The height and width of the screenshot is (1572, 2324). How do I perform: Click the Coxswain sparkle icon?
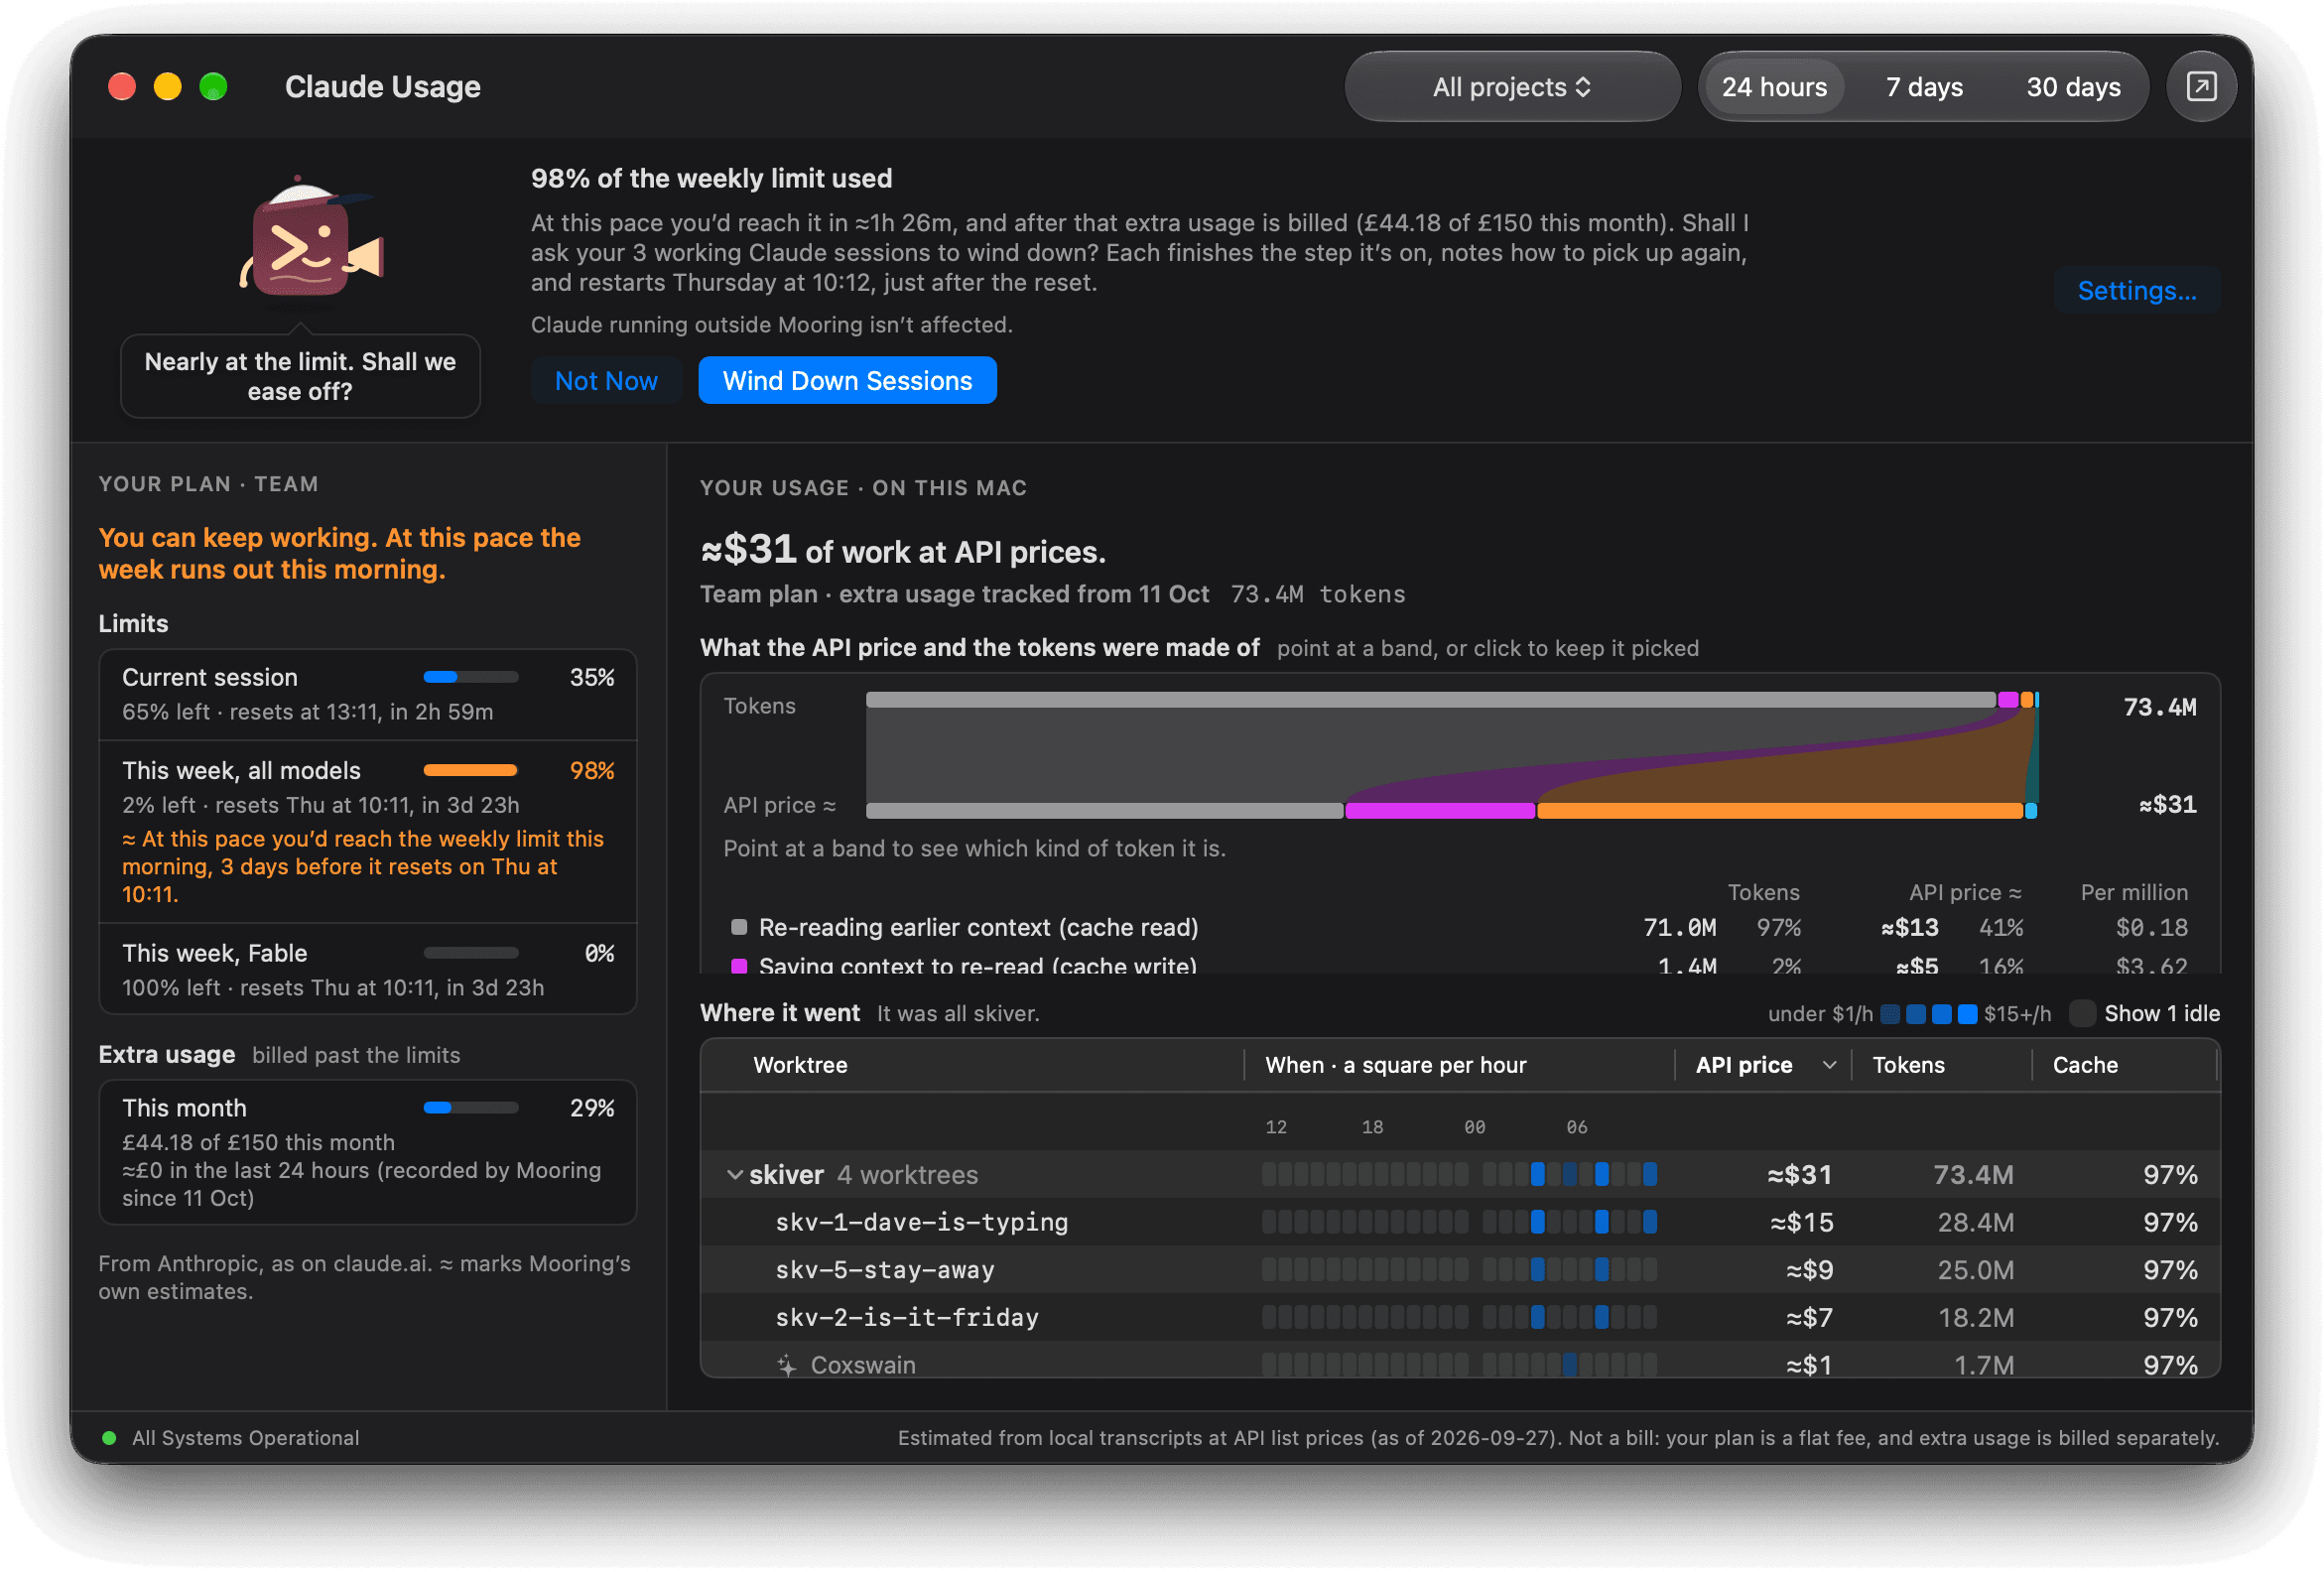pos(787,1364)
